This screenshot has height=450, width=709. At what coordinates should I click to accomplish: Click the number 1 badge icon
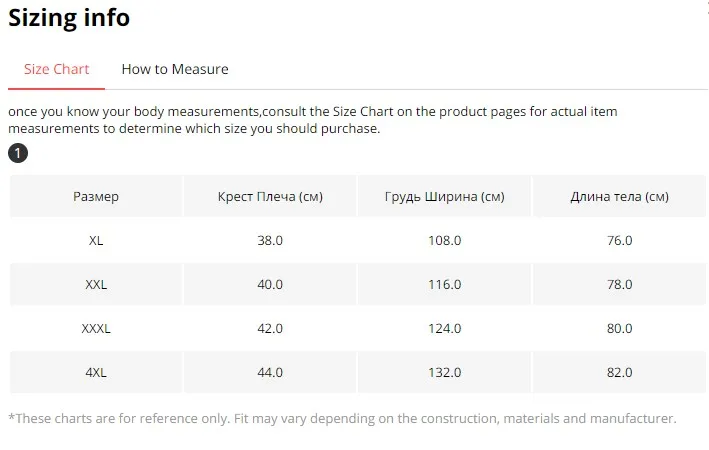pos(18,153)
